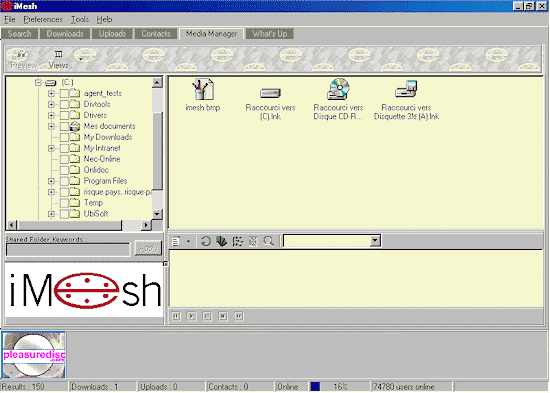The image size is (550, 393).
Task: Open the Tools menu
Action: click(80, 19)
